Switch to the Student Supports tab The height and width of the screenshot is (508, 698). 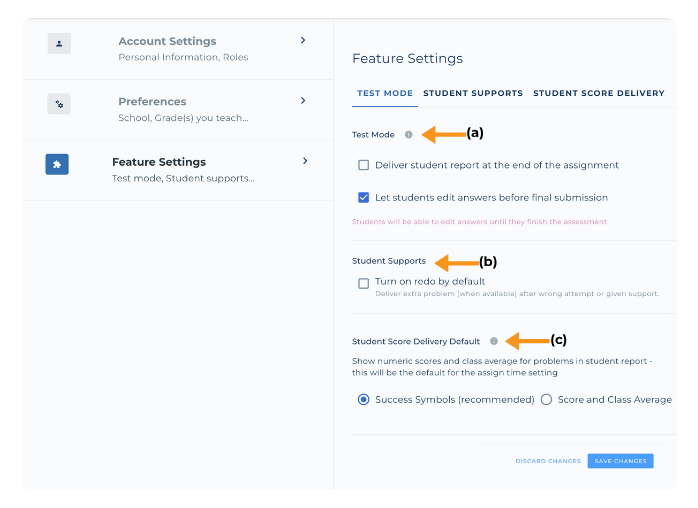click(472, 93)
